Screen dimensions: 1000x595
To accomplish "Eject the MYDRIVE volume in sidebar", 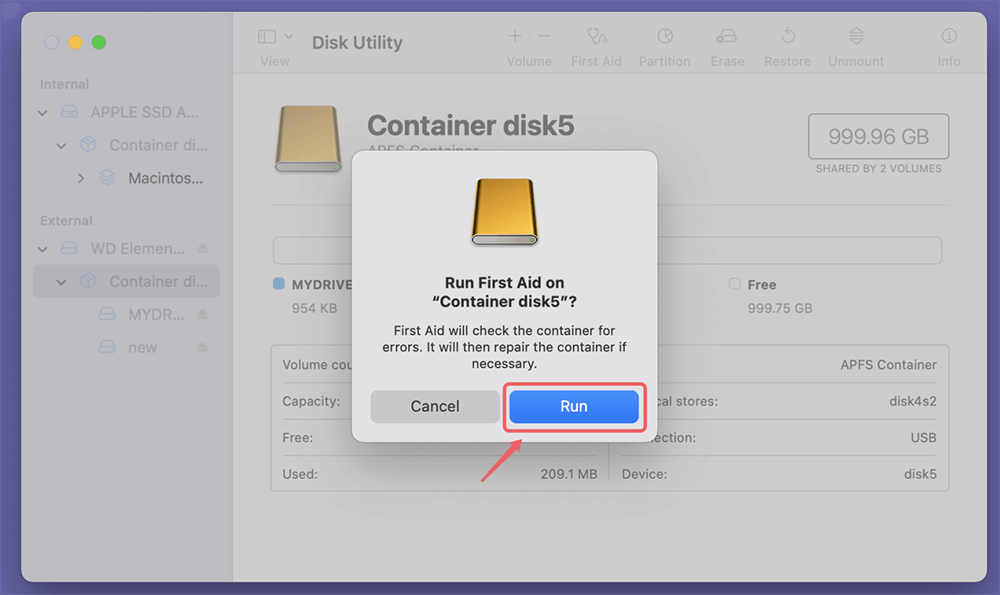I will point(202,314).
